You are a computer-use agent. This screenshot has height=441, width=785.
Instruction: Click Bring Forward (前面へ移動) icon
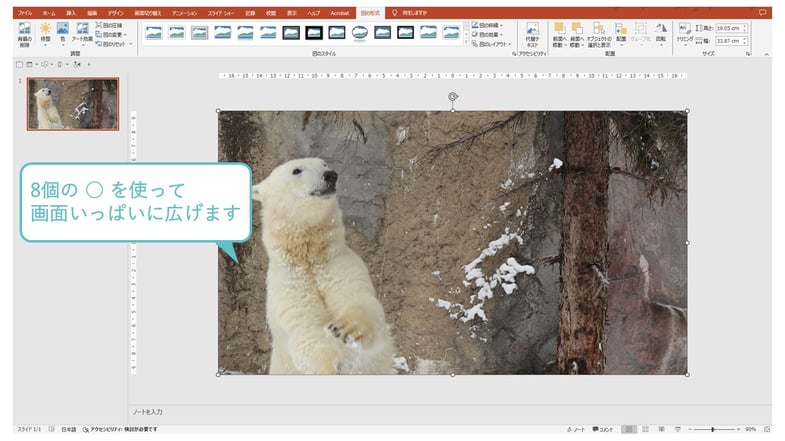559,35
